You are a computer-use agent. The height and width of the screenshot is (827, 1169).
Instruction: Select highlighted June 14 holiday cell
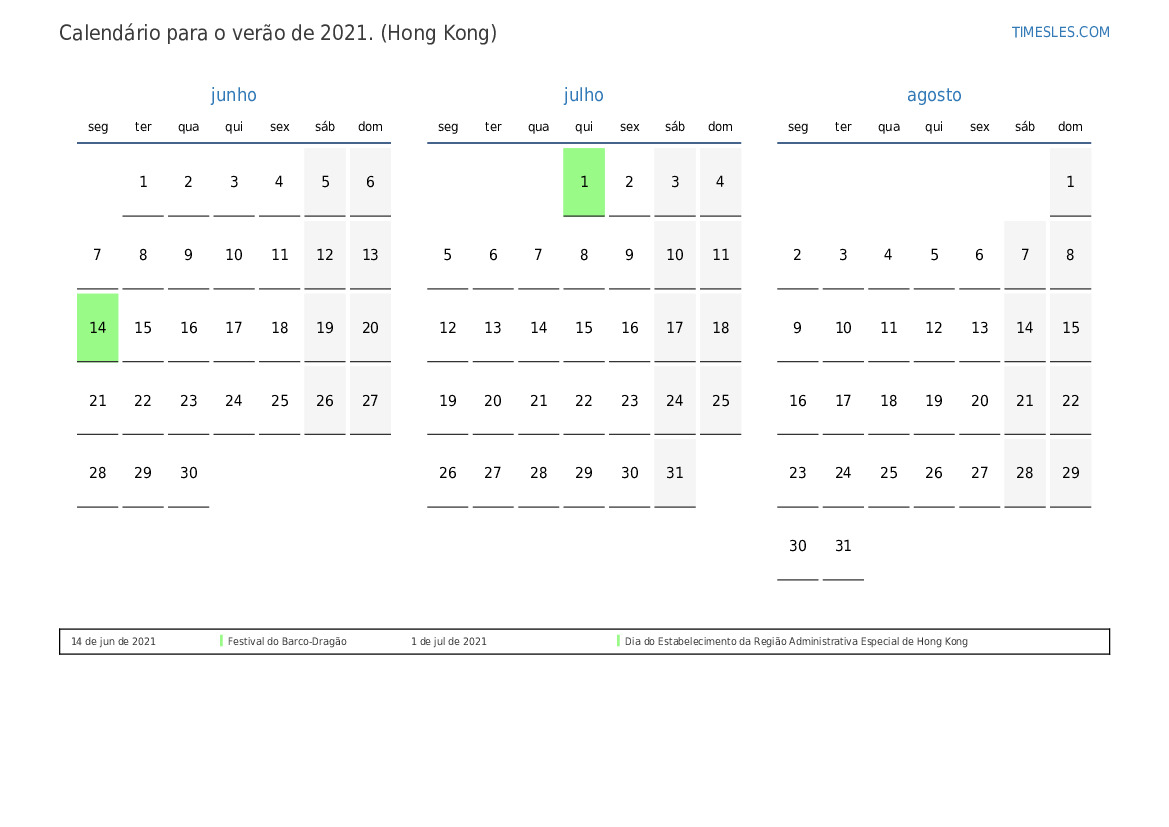pyautogui.click(x=98, y=327)
